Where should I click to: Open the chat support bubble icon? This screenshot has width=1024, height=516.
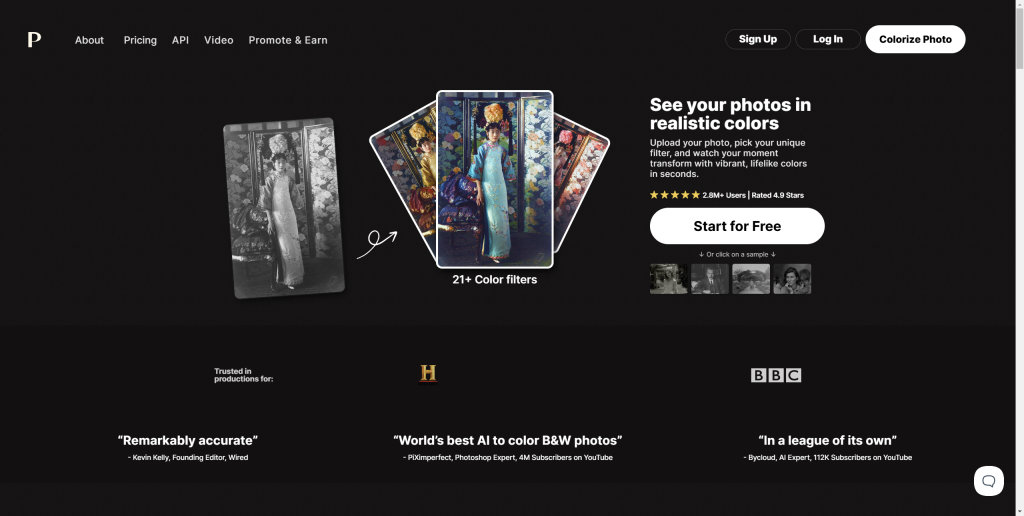point(989,481)
